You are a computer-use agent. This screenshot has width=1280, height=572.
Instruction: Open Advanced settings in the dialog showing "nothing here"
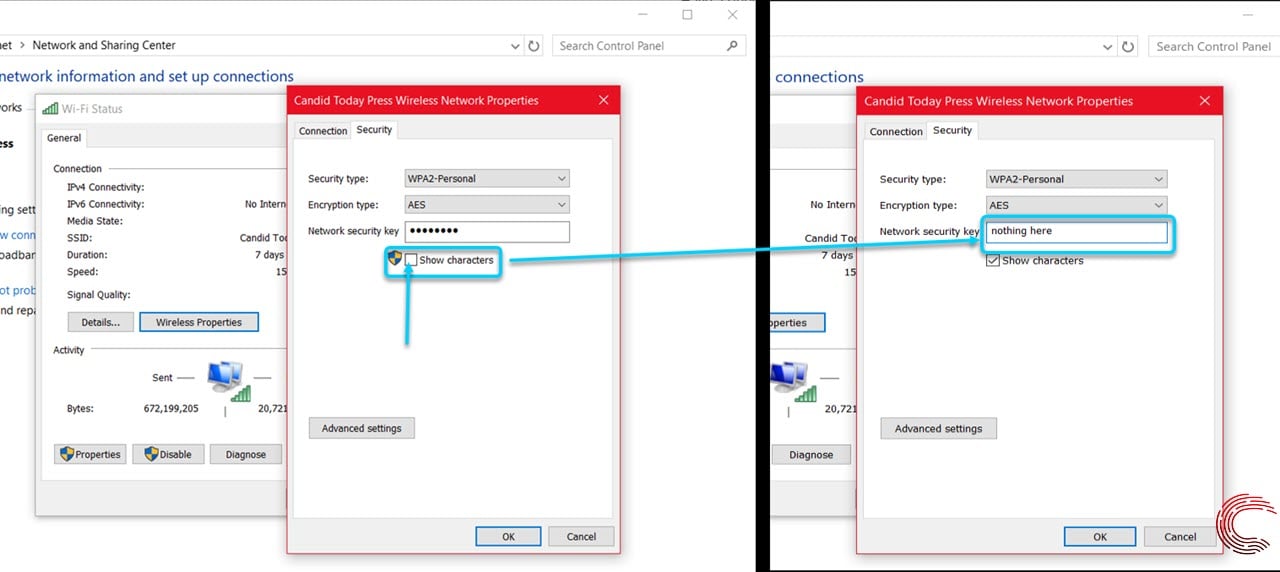[x=938, y=429]
